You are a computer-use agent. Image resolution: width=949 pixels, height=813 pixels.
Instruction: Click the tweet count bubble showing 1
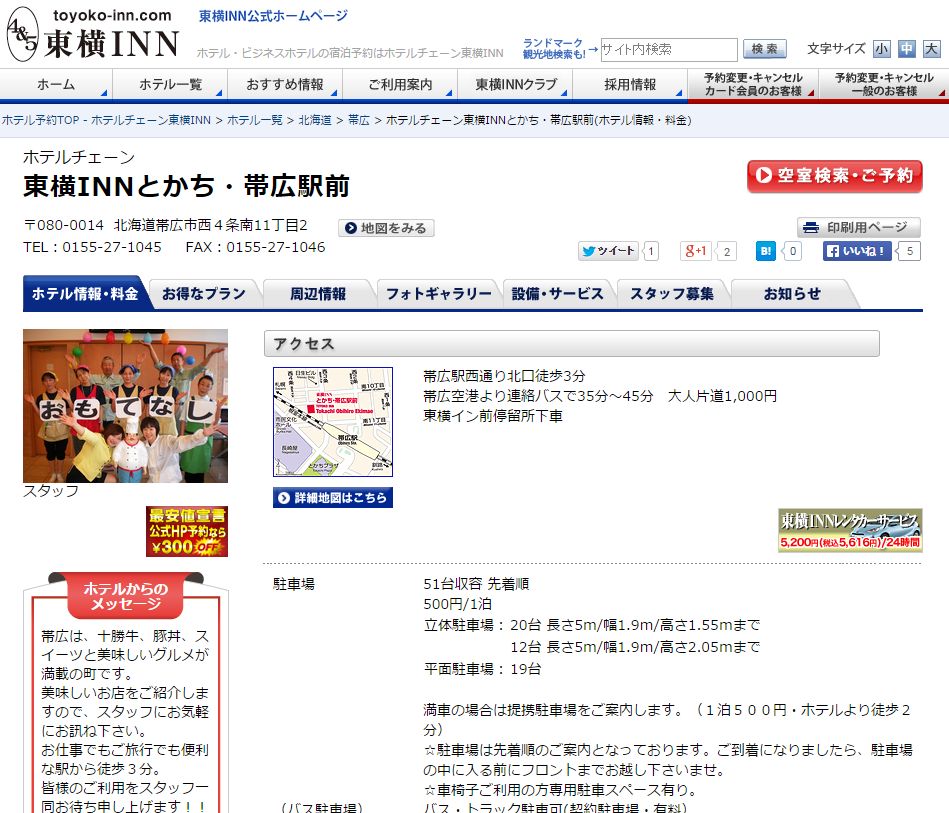tap(651, 251)
